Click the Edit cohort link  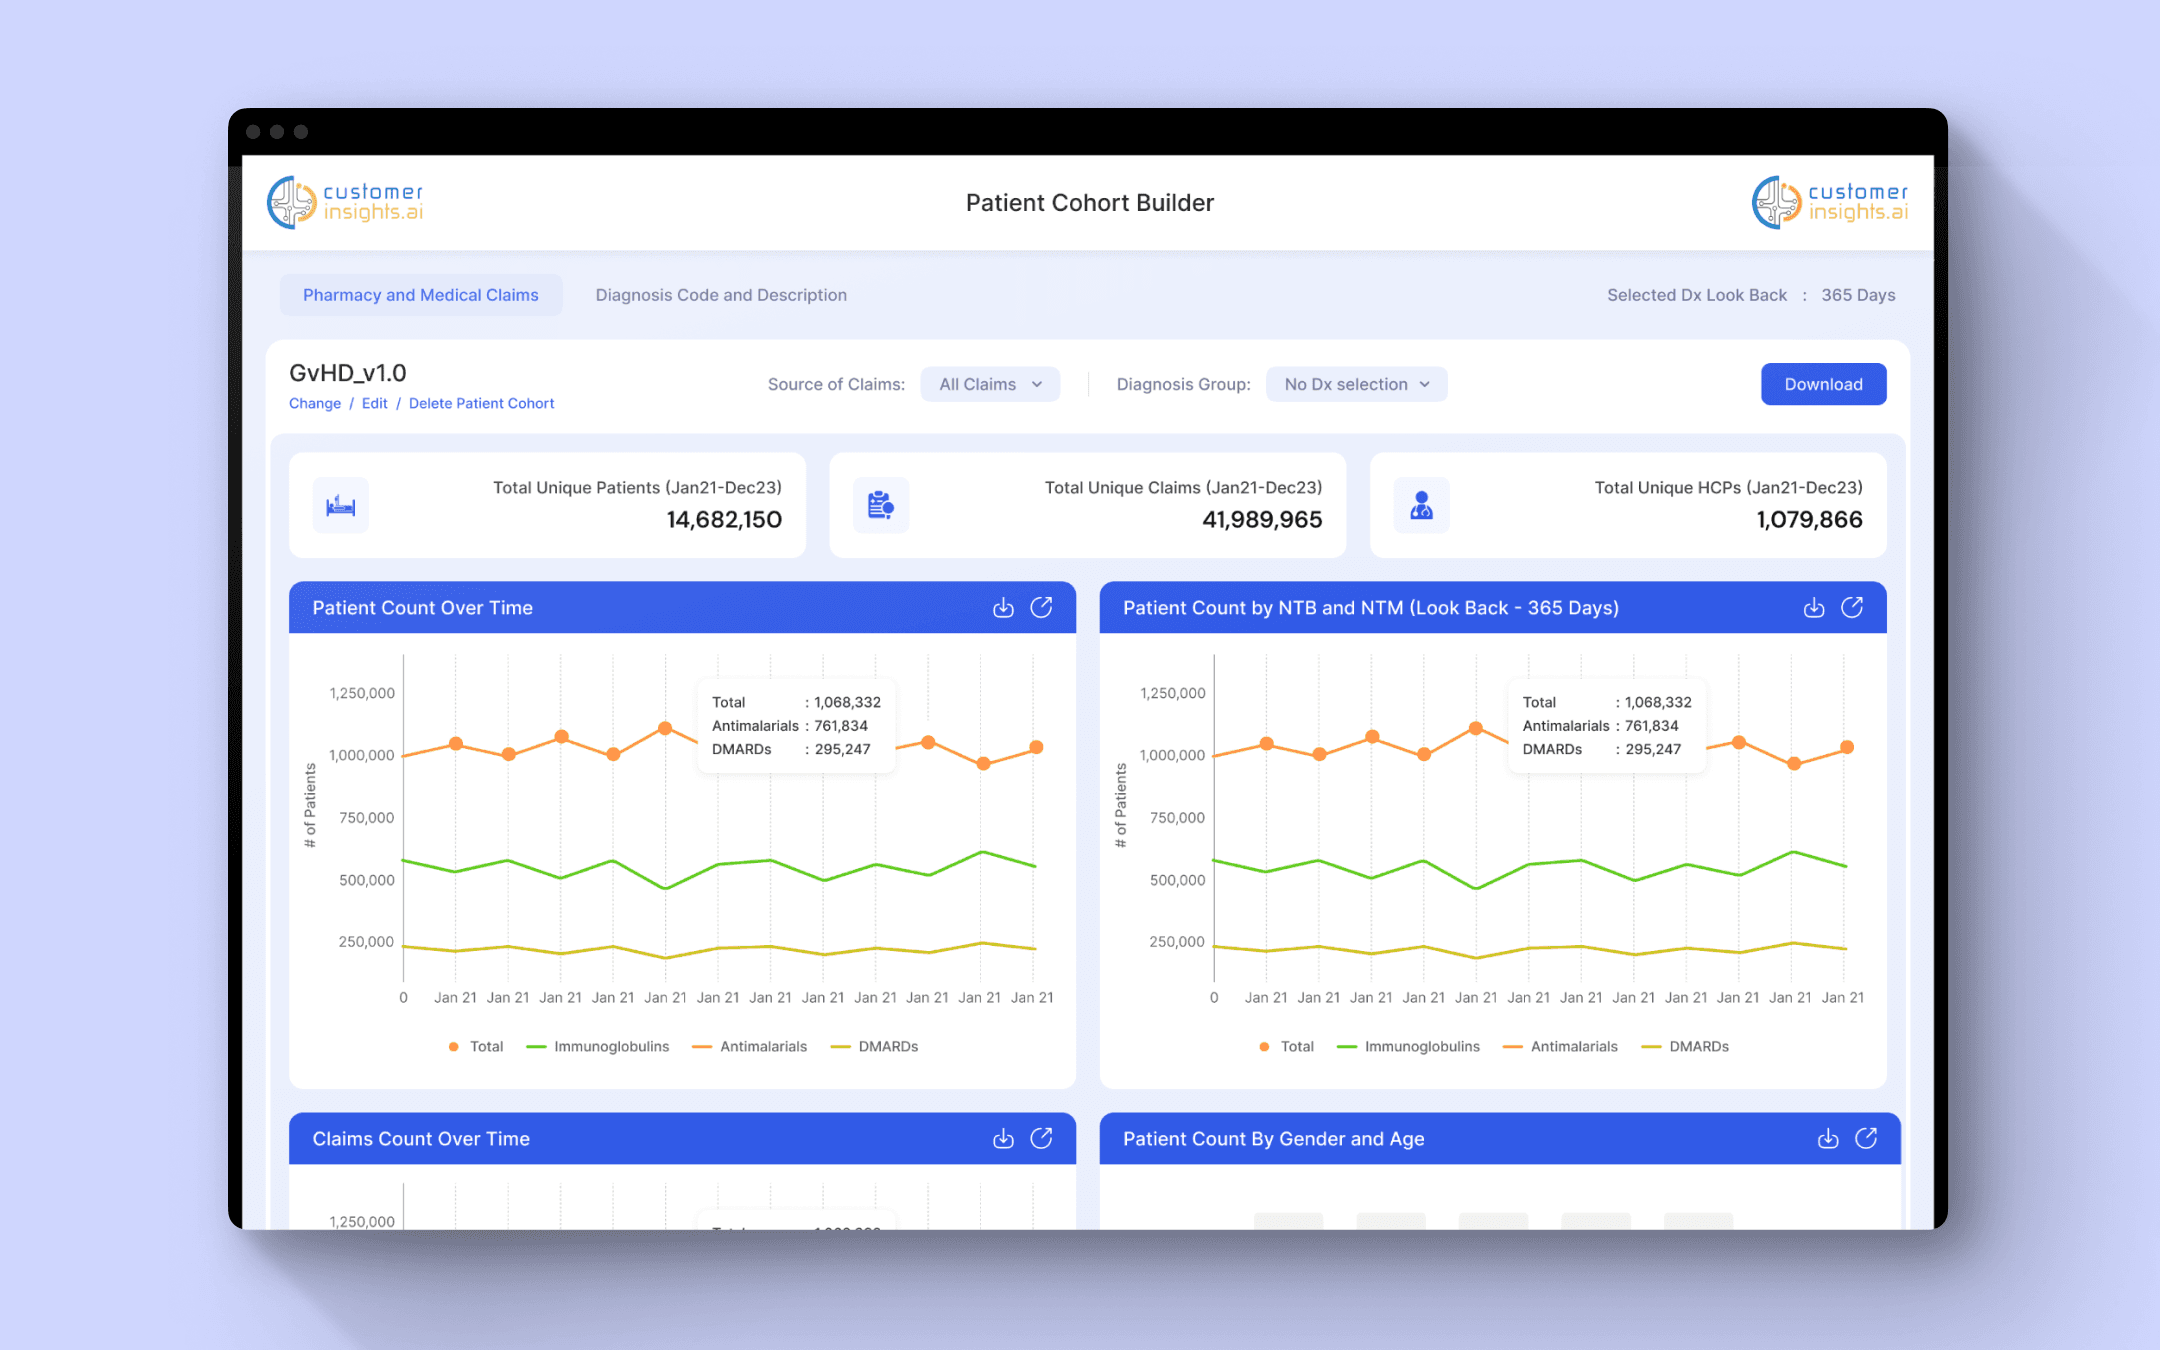click(x=374, y=404)
